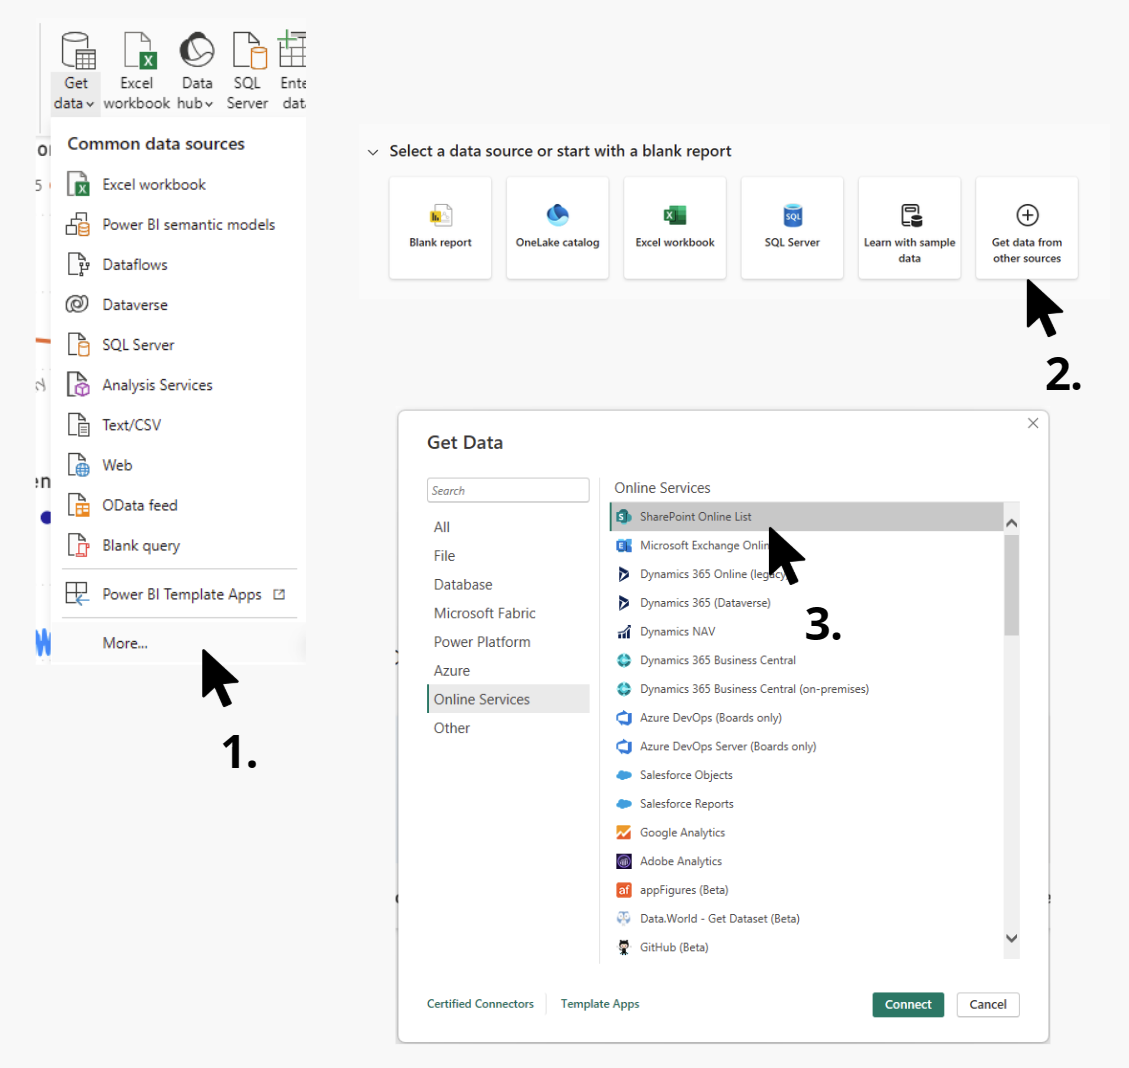Switch to the Online Services category
This screenshot has height=1068, width=1129.
click(x=479, y=699)
